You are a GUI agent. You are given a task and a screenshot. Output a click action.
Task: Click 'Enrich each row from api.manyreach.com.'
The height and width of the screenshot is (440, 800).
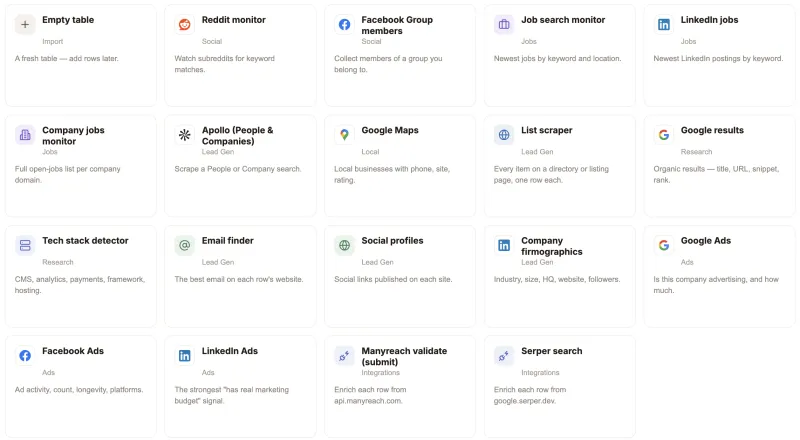(x=370, y=395)
